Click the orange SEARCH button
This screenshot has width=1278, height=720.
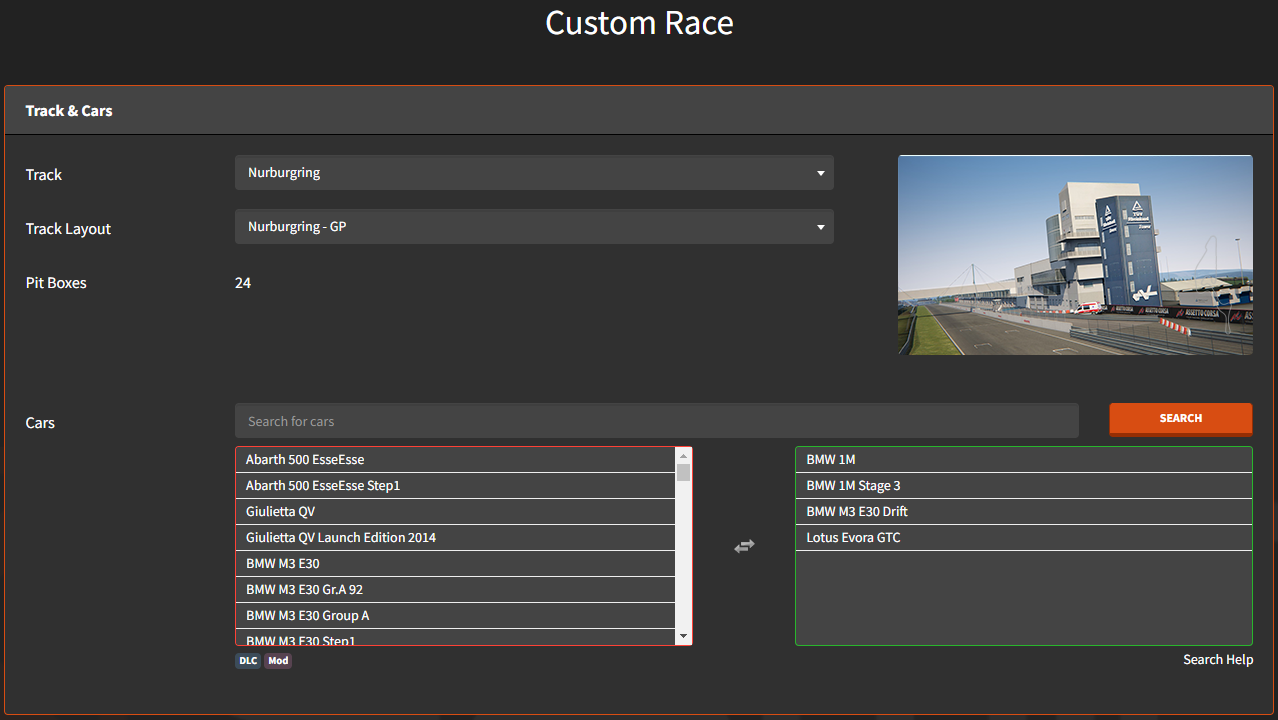point(1180,419)
